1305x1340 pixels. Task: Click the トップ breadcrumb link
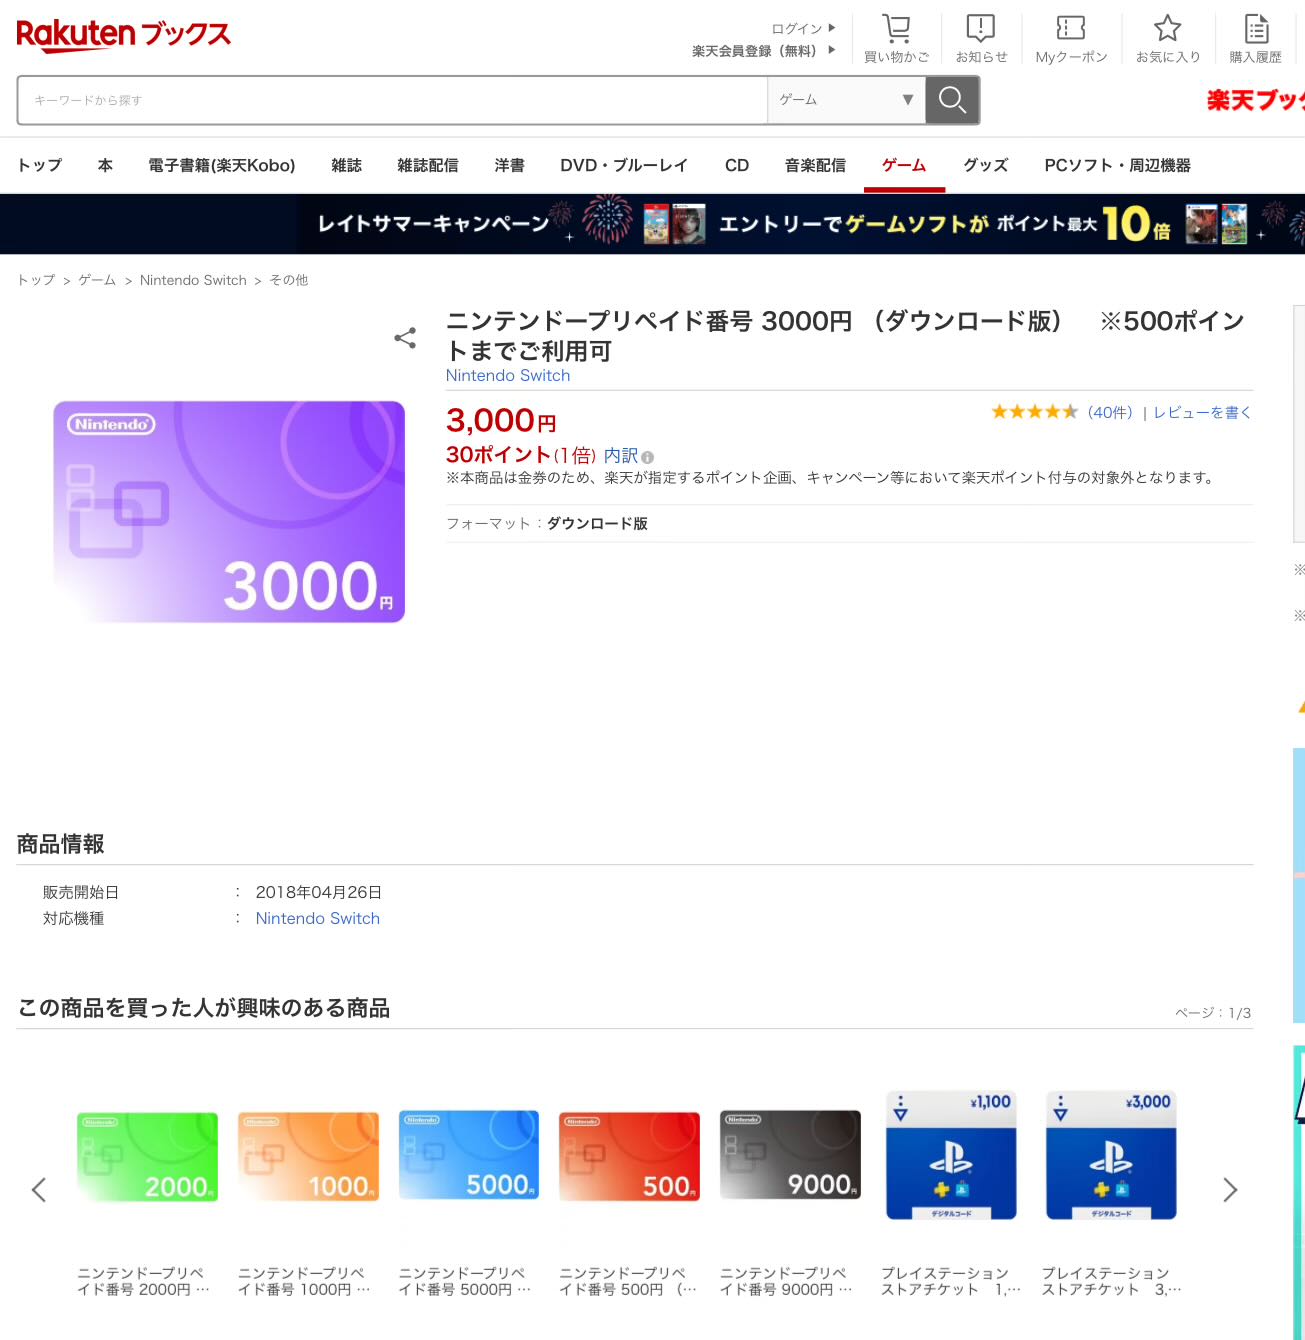click(x=36, y=280)
